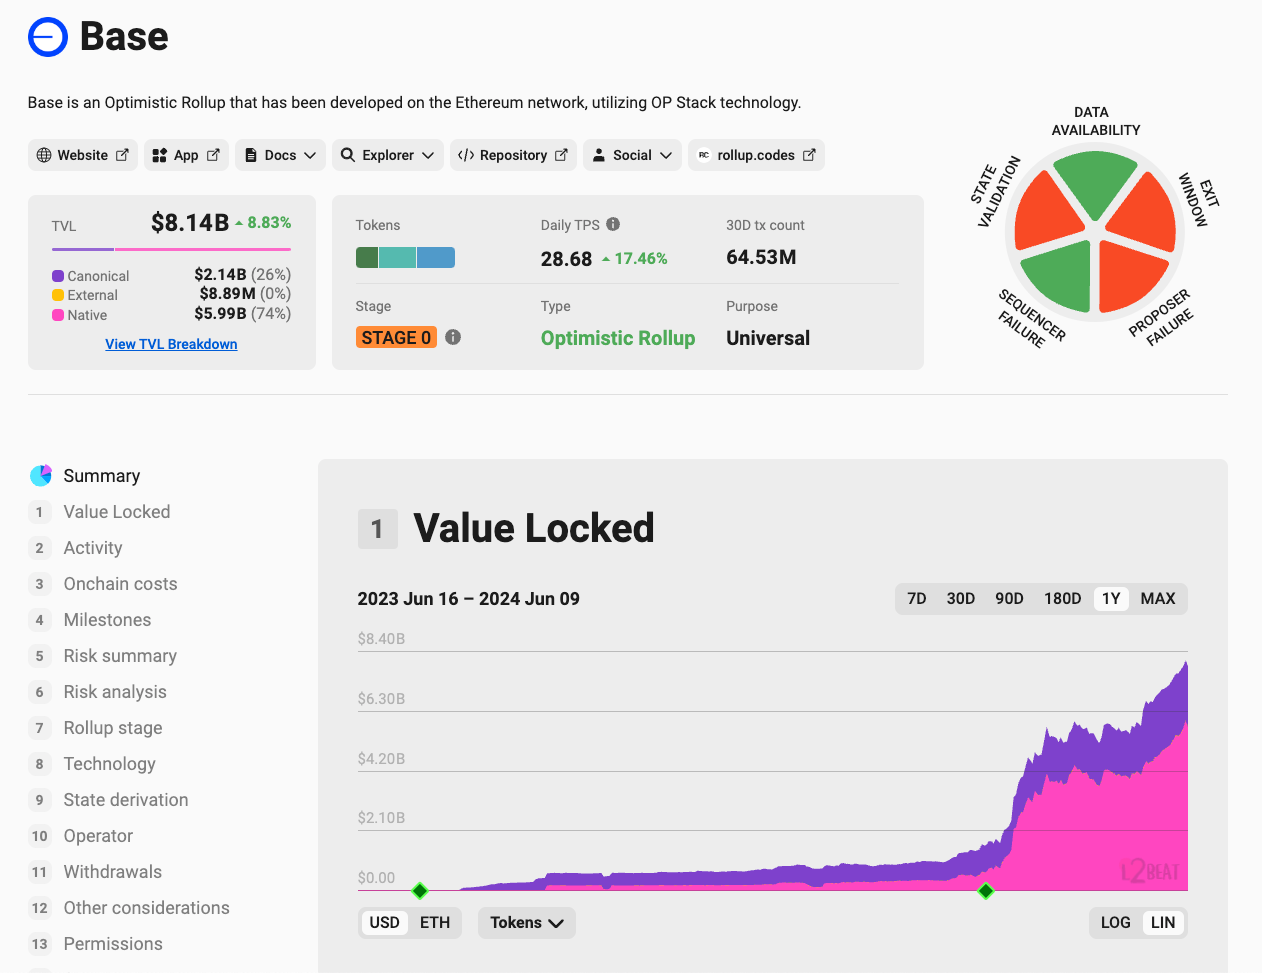Switch chart currency to ETH
The width and height of the screenshot is (1262, 973).
435,922
